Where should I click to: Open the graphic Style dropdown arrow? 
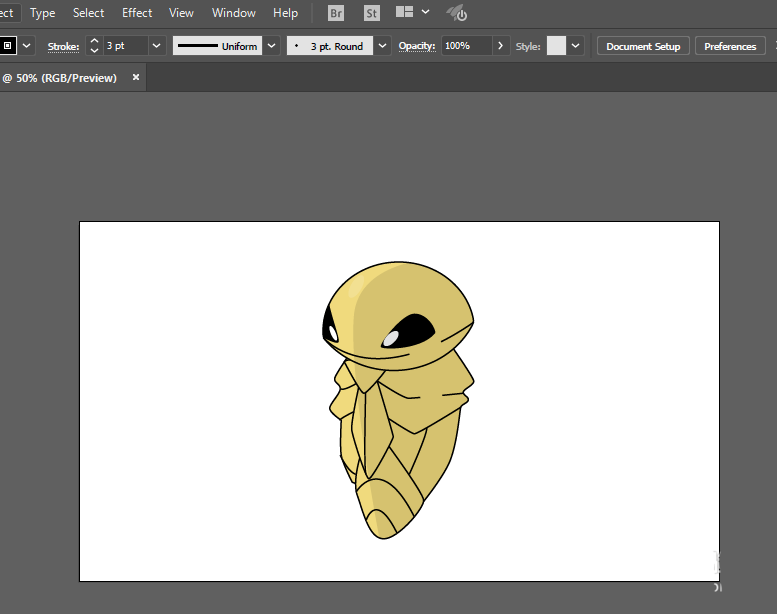(x=575, y=46)
